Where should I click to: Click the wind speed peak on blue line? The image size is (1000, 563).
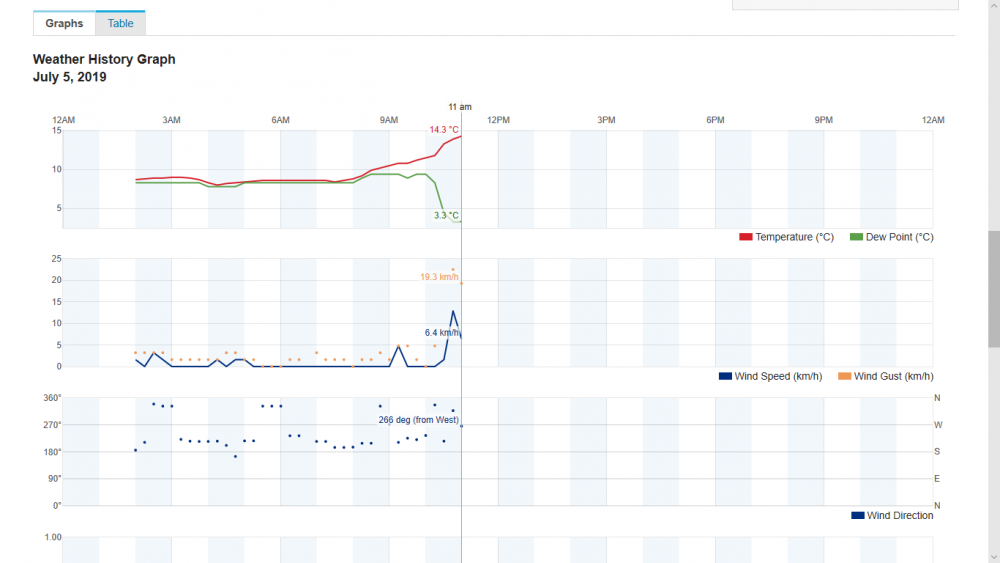click(x=453, y=312)
